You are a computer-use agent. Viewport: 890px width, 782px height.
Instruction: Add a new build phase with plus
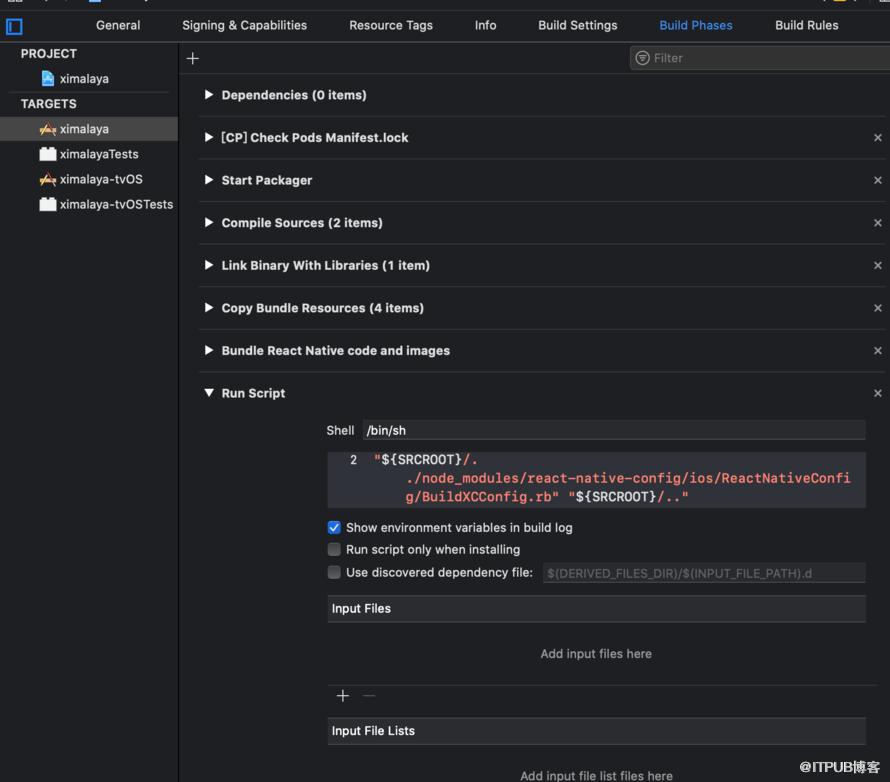[x=193, y=58]
